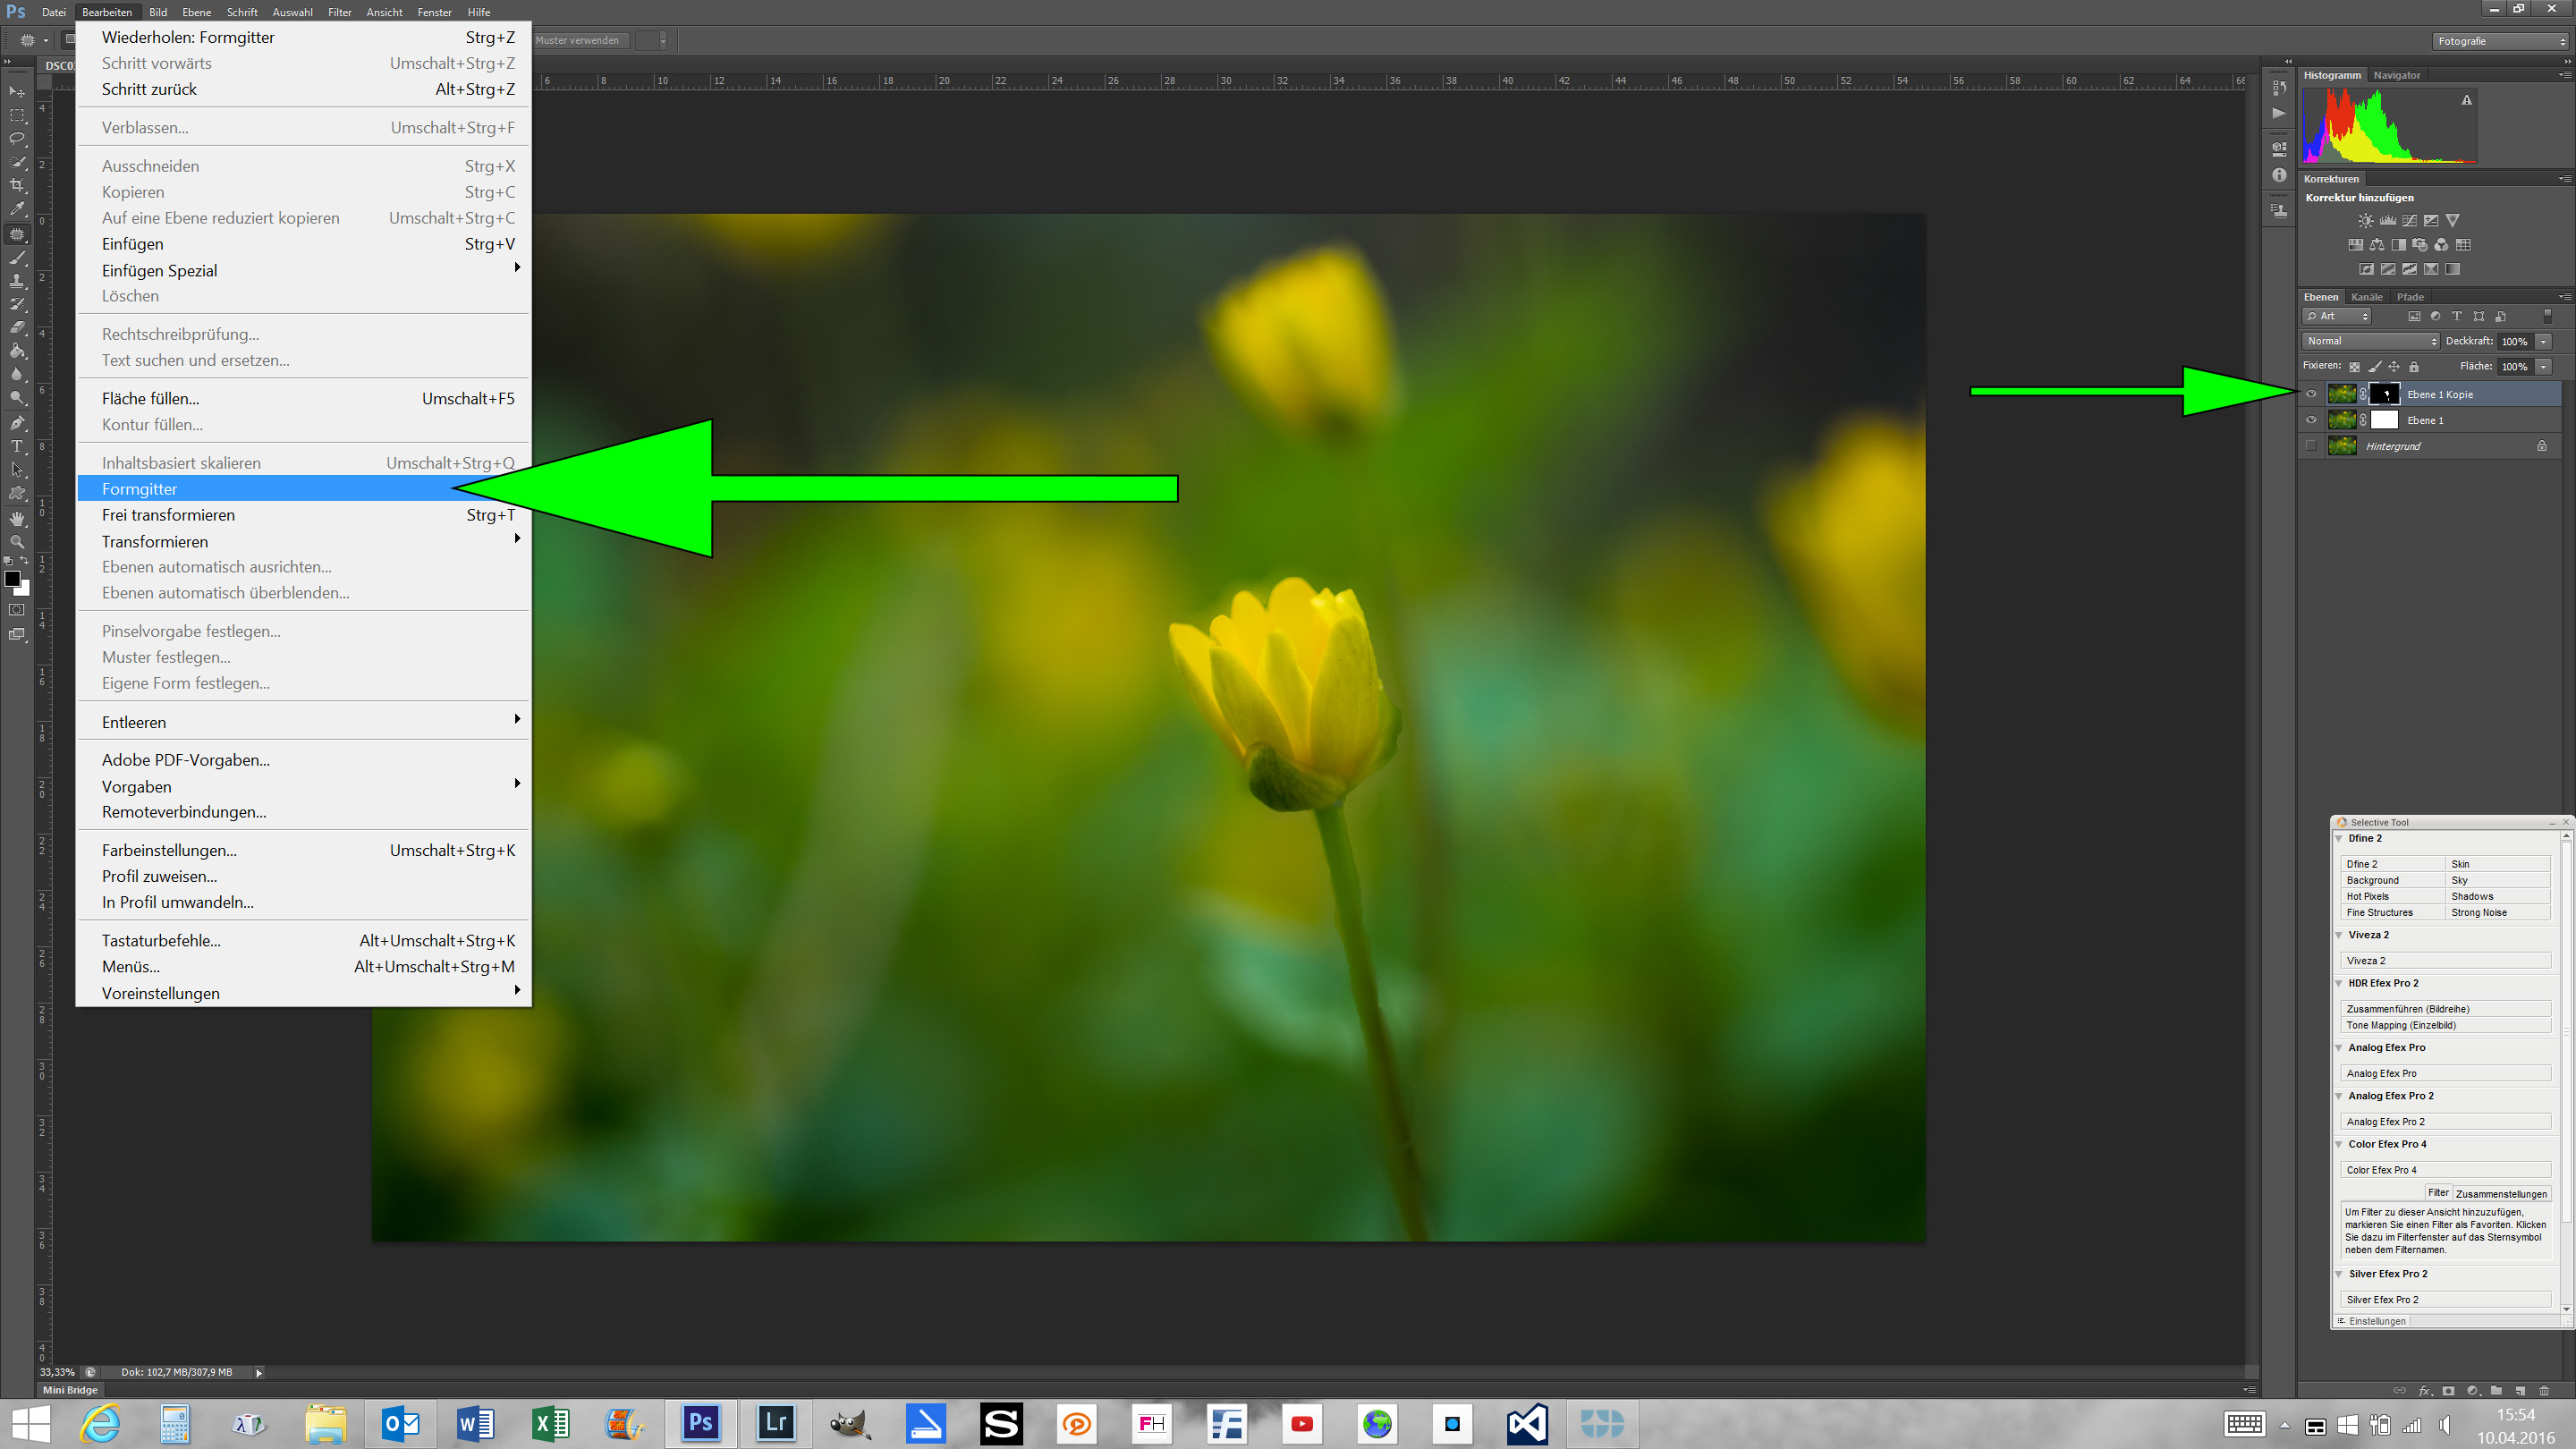Viewport: 2576px width, 1449px height.
Task: Open the Deckkraft opacity dropdown arrow
Action: pyautogui.click(x=2544, y=341)
